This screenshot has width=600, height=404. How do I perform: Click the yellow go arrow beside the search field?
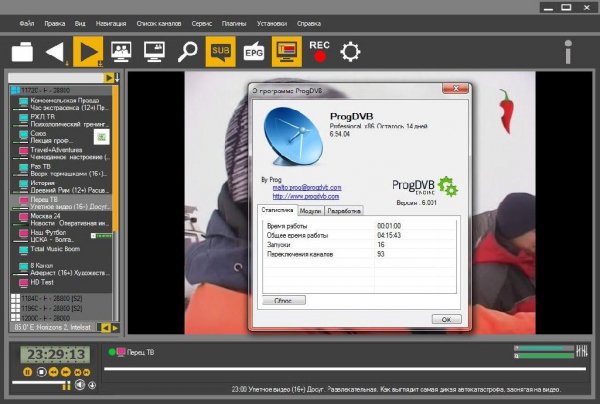pyautogui.click(x=109, y=78)
